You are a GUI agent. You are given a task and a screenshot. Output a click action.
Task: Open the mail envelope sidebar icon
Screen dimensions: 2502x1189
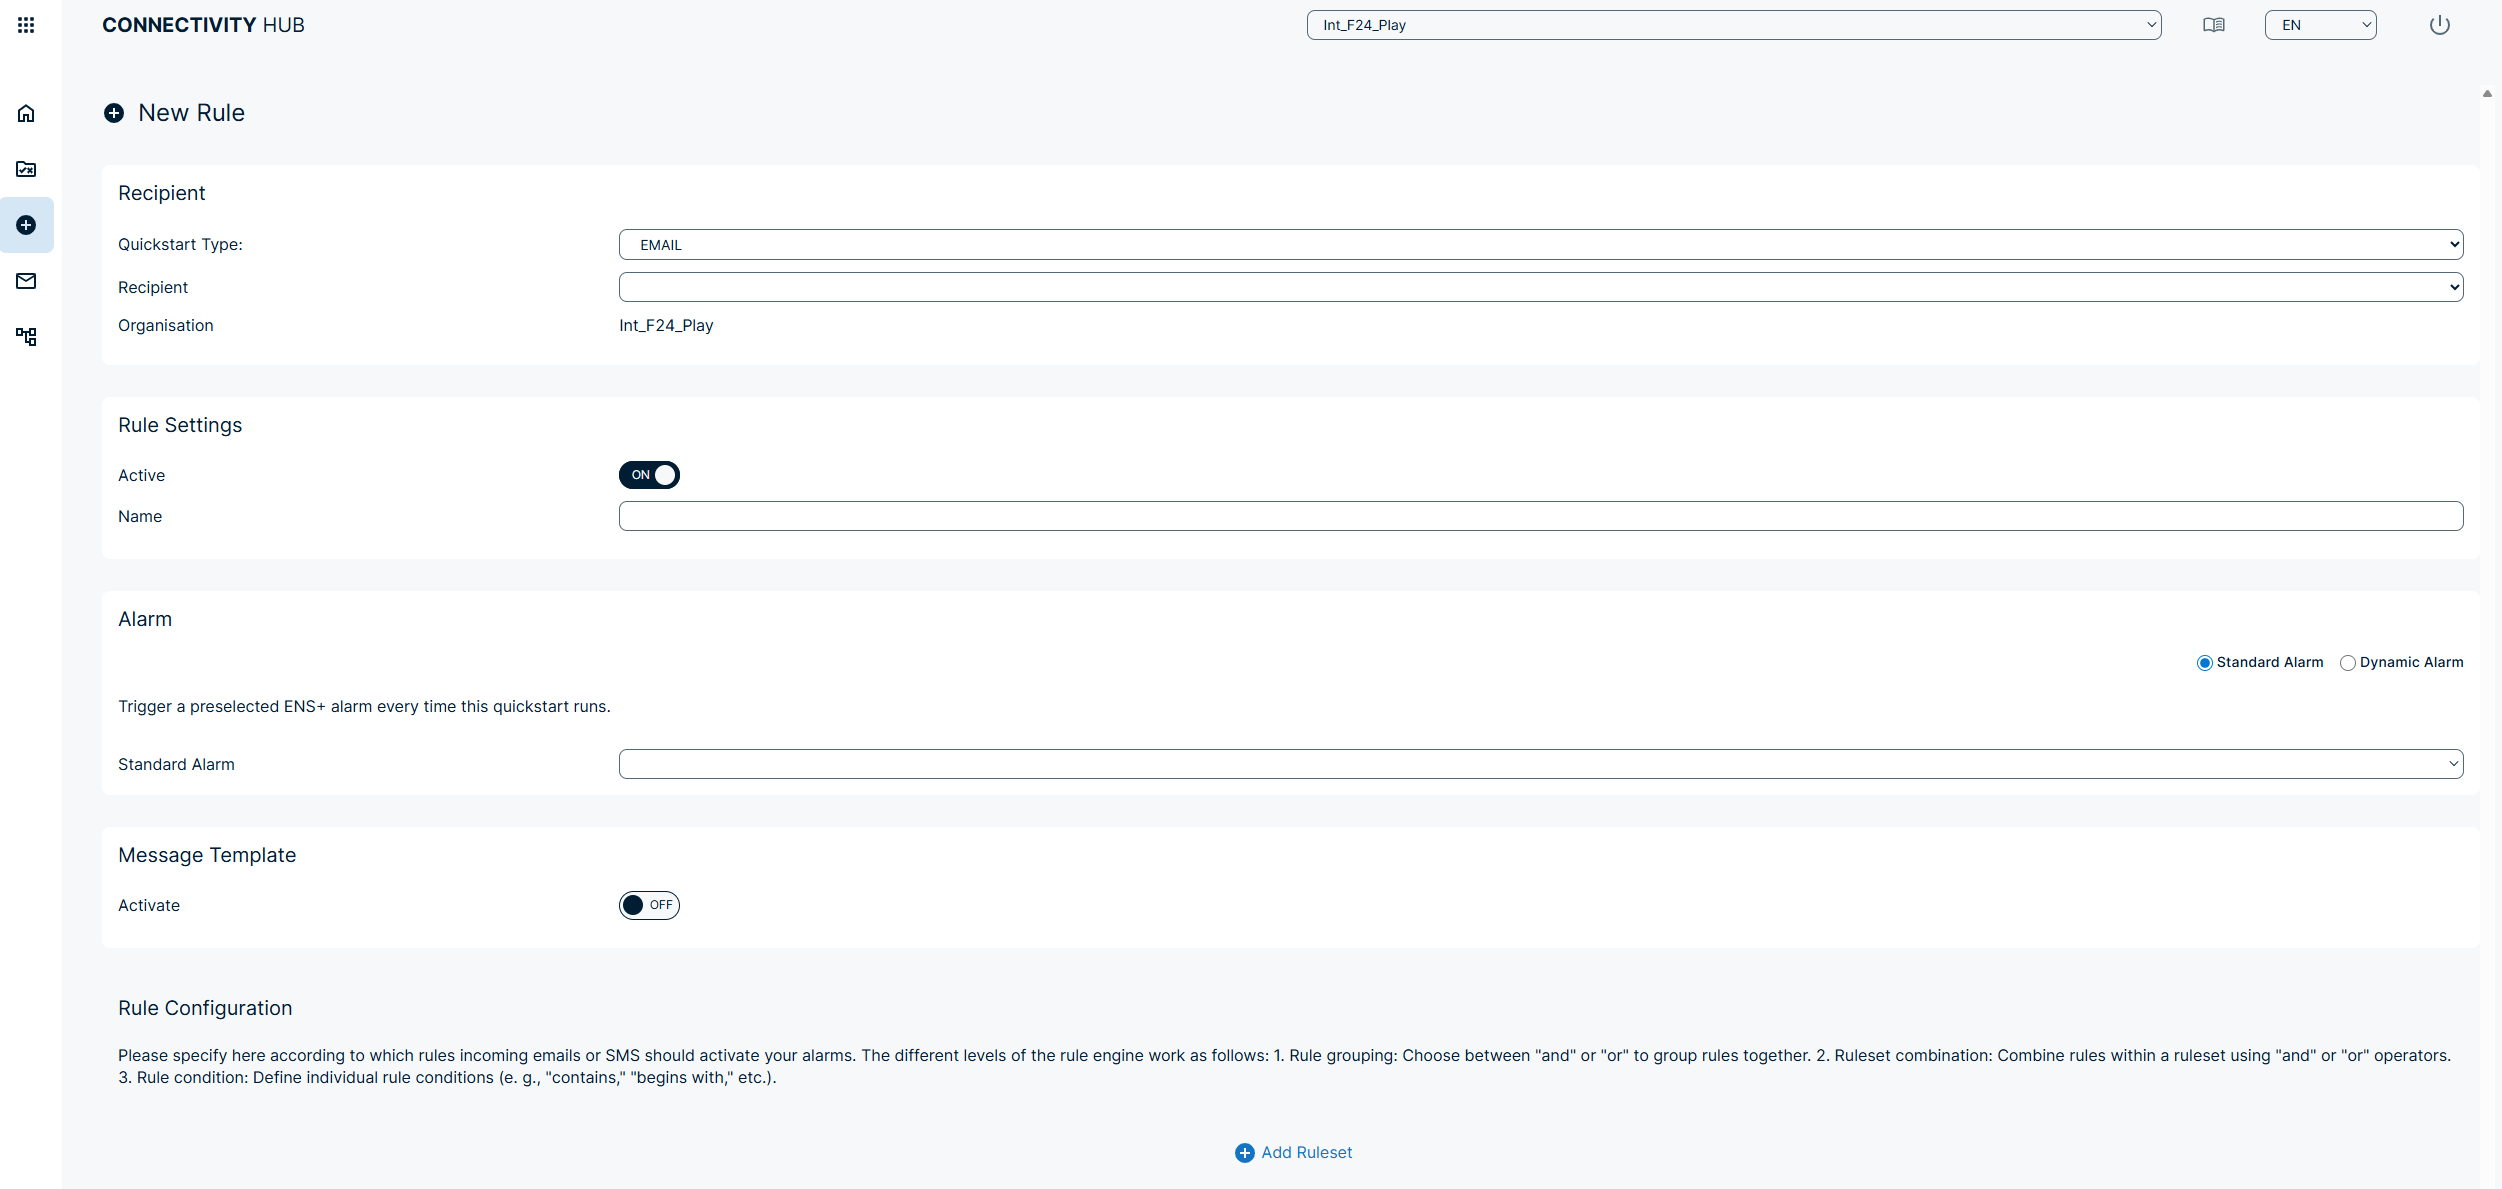point(26,281)
